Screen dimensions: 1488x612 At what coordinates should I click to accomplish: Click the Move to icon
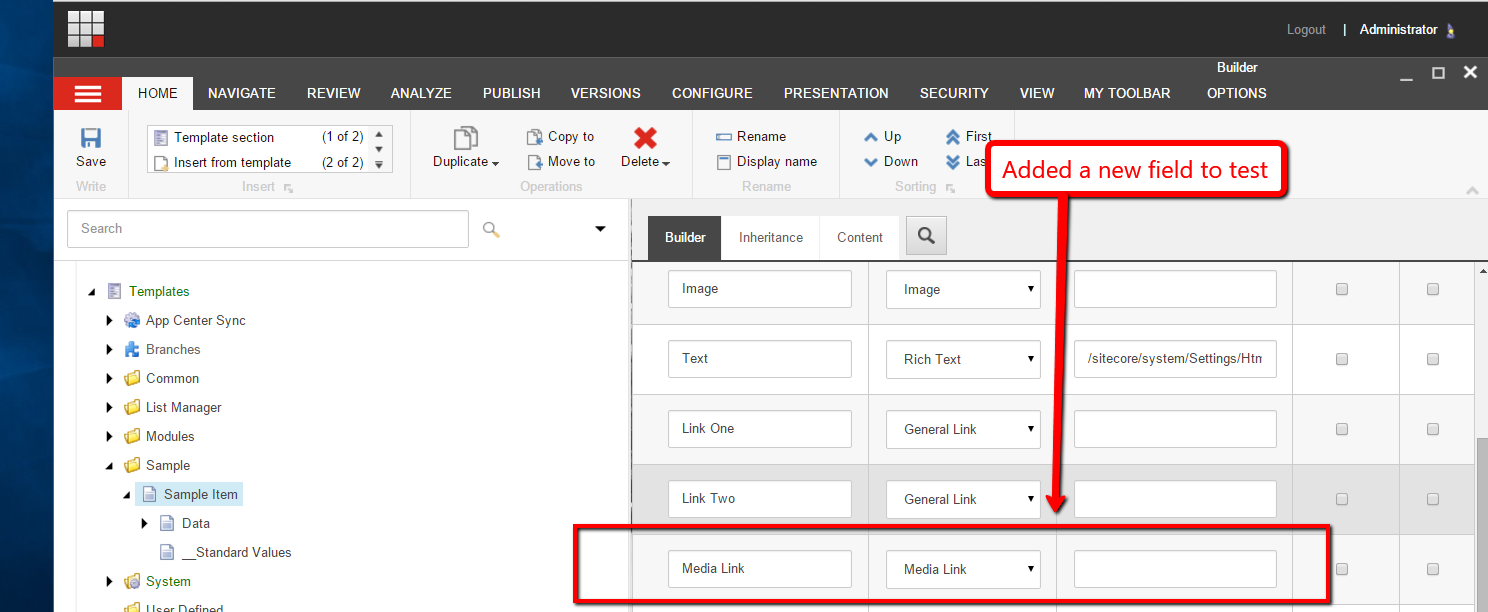click(535, 162)
